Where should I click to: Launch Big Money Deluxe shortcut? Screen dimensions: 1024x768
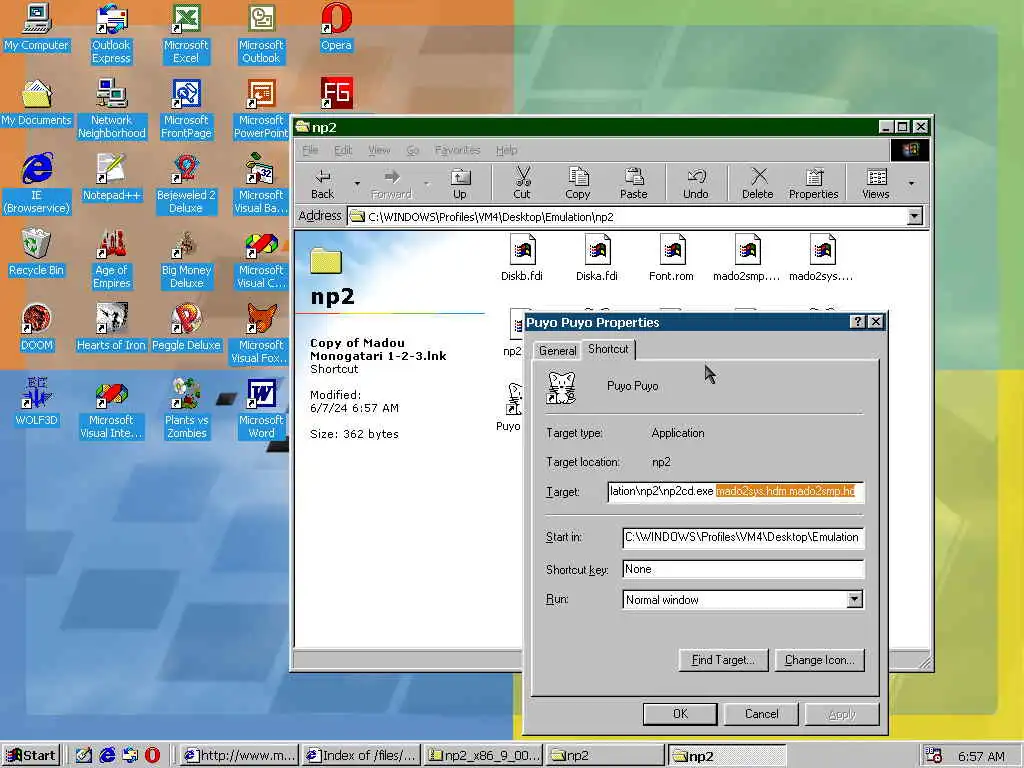click(186, 259)
